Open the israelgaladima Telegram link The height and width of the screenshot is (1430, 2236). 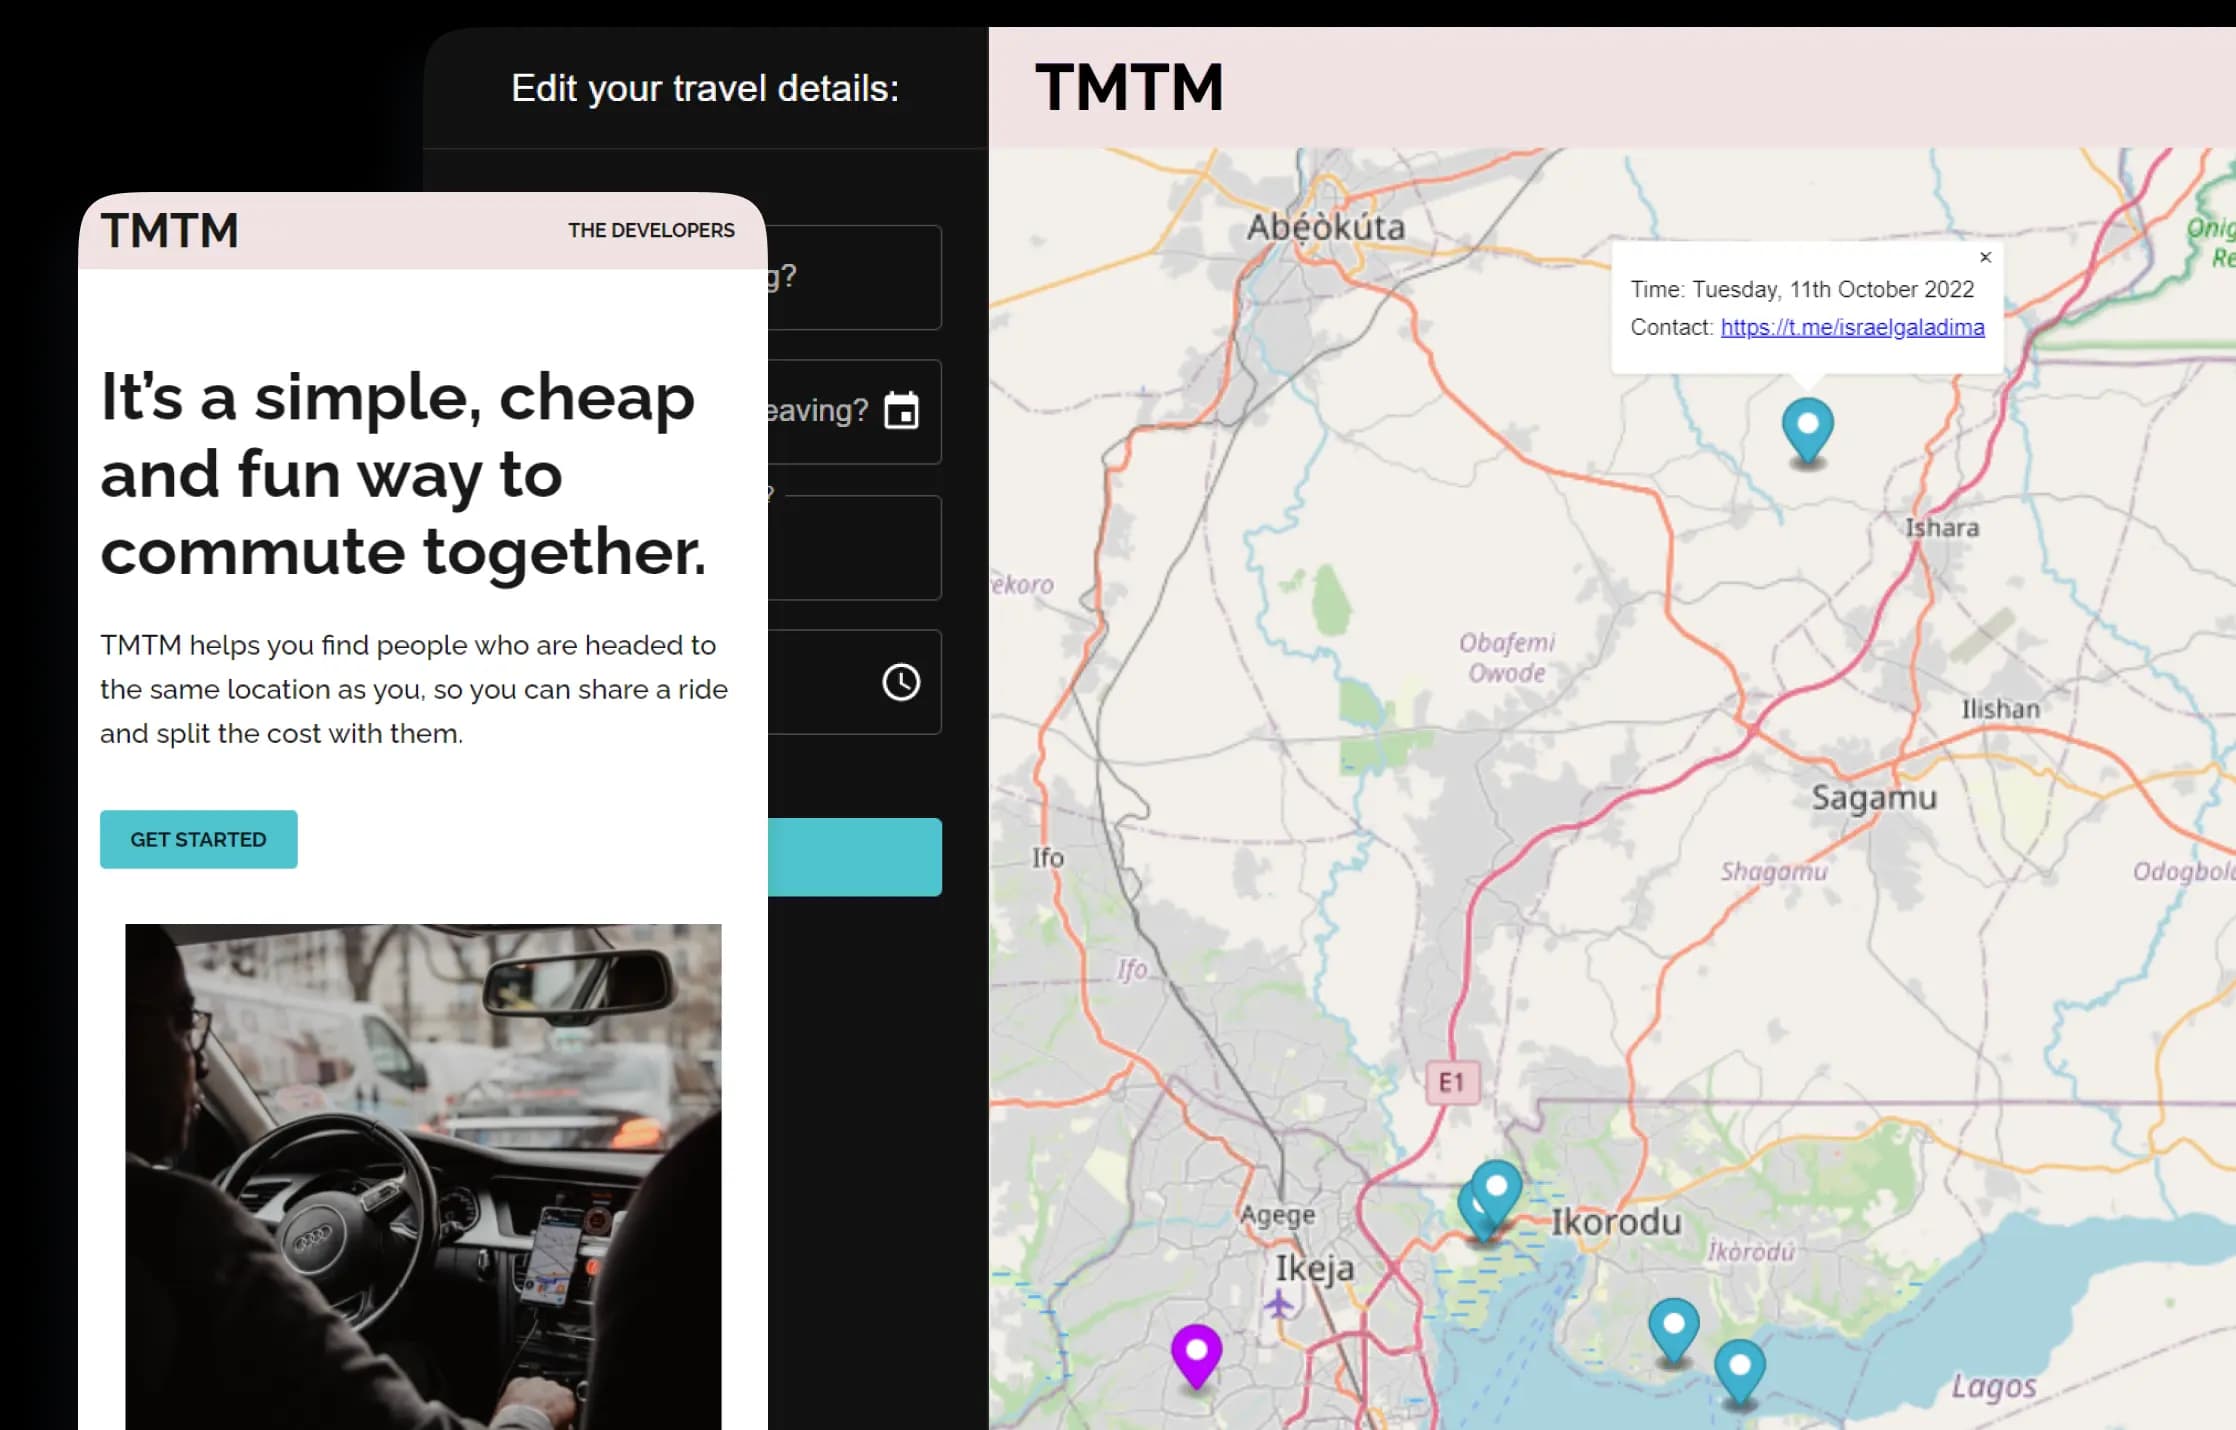point(1852,327)
